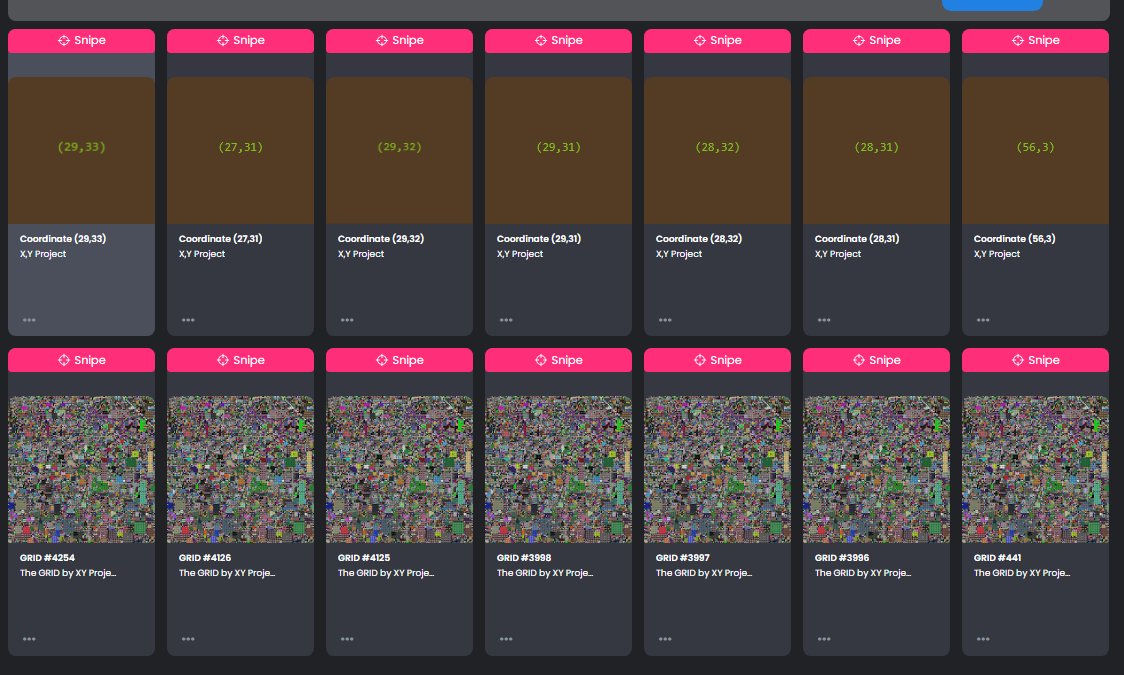Show ellipsis menu for GRID #3998
The width and height of the screenshot is (1124, 675).
(x=507, y=639)
